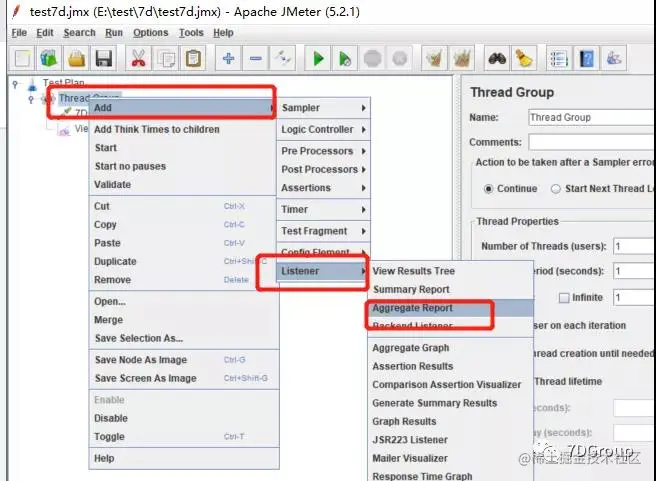Click the Cut scissors toolbar icon
This screenshot has width=656, height=481.
[138, 59]
